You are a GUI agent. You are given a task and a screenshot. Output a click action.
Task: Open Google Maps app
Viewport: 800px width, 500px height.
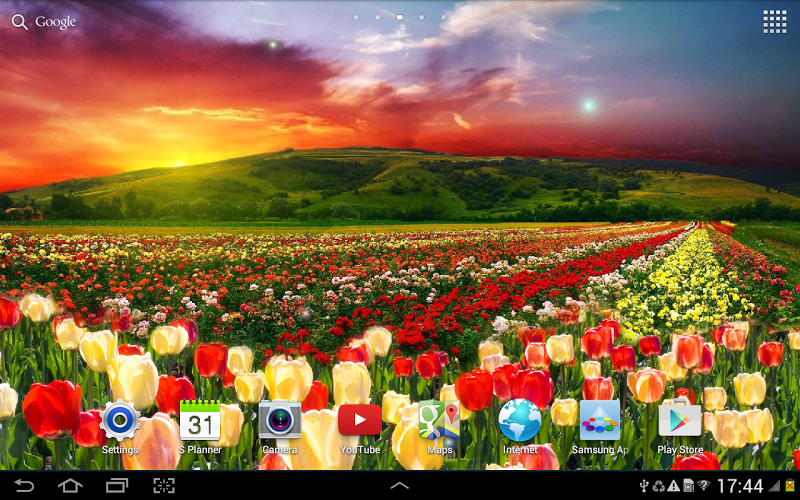pos(440,426)
